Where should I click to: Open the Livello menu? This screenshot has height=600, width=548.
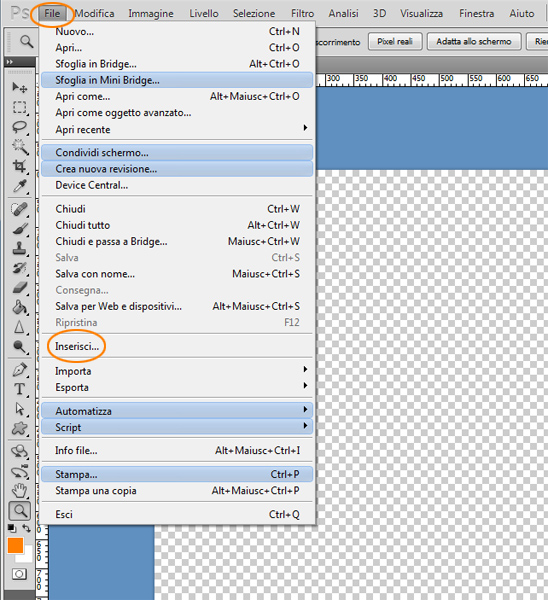point(204,14)
